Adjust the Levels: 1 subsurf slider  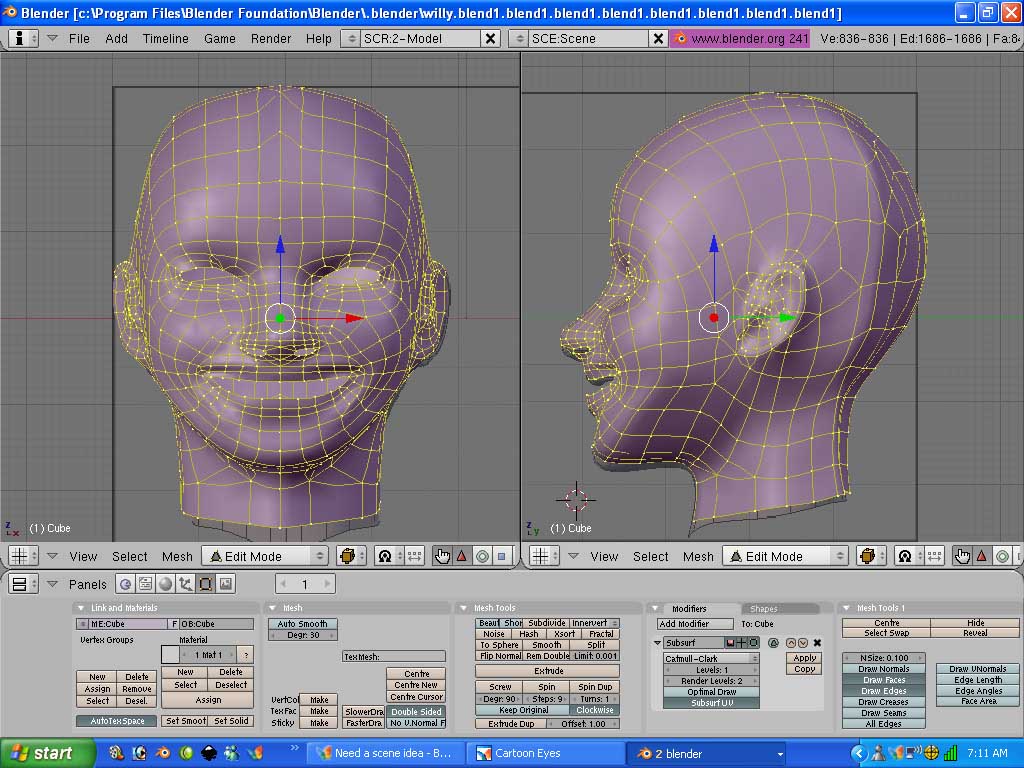click(x=711, y=669)
